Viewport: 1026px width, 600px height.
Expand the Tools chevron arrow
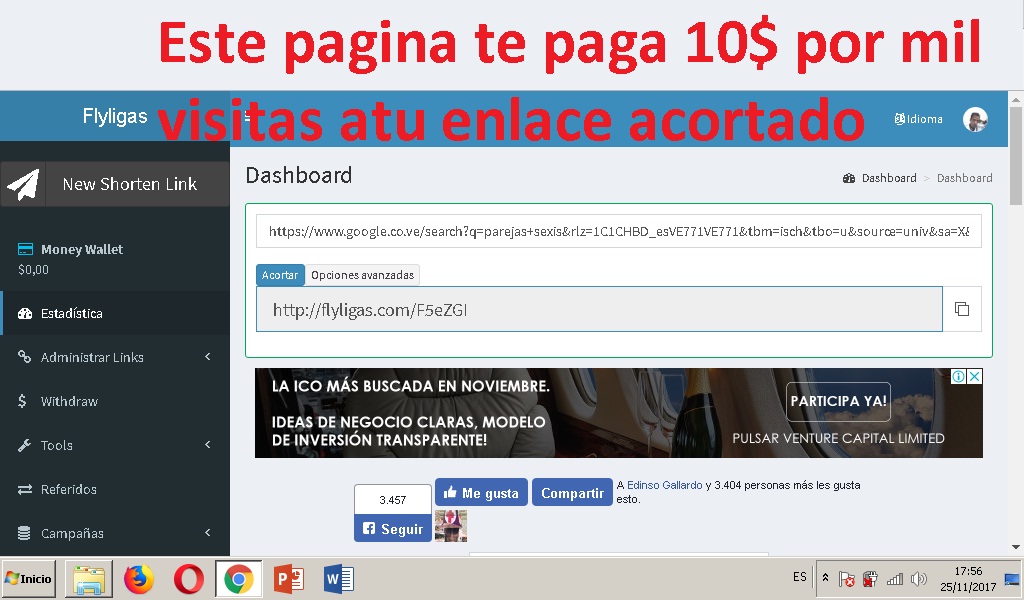point(207,445)
